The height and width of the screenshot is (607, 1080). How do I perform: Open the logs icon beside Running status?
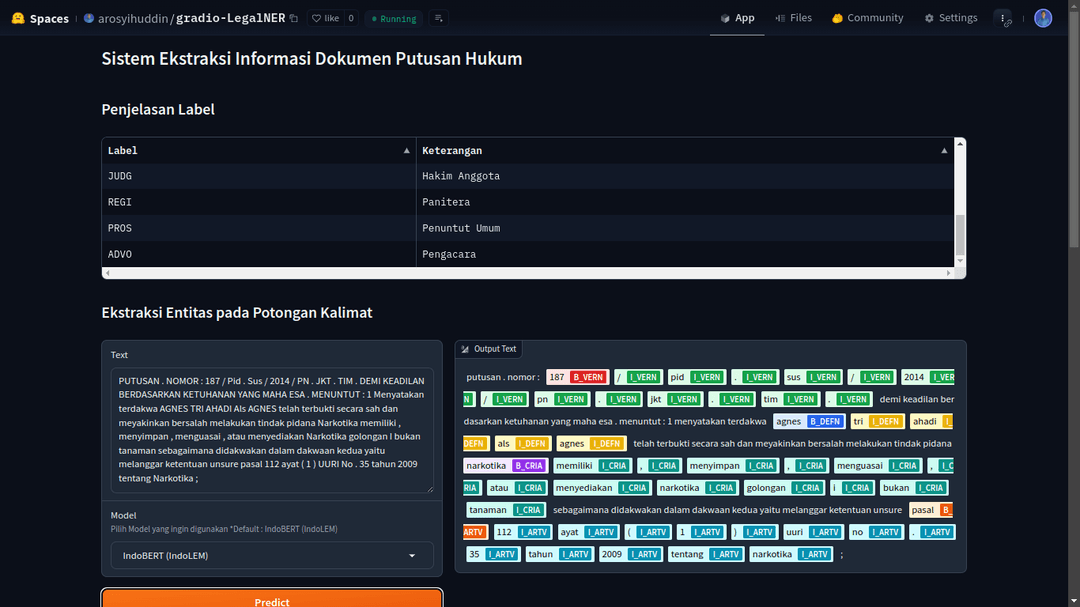tap(440, 18)
